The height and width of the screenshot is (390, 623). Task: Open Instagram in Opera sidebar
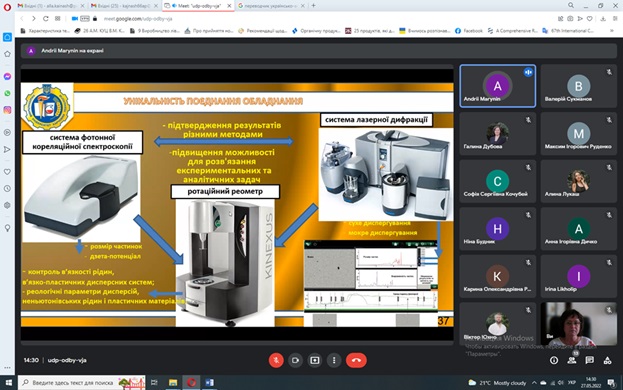(x=7, y=110)
